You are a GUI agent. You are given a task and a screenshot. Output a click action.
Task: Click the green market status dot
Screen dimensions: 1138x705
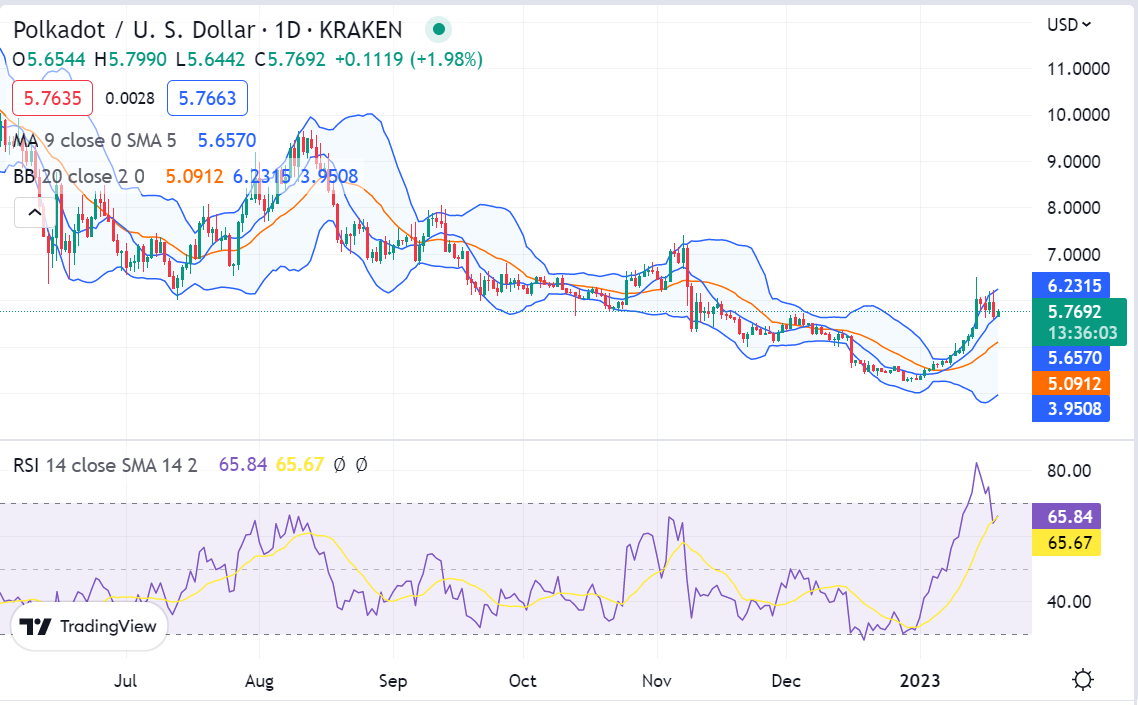click(438, 30)
